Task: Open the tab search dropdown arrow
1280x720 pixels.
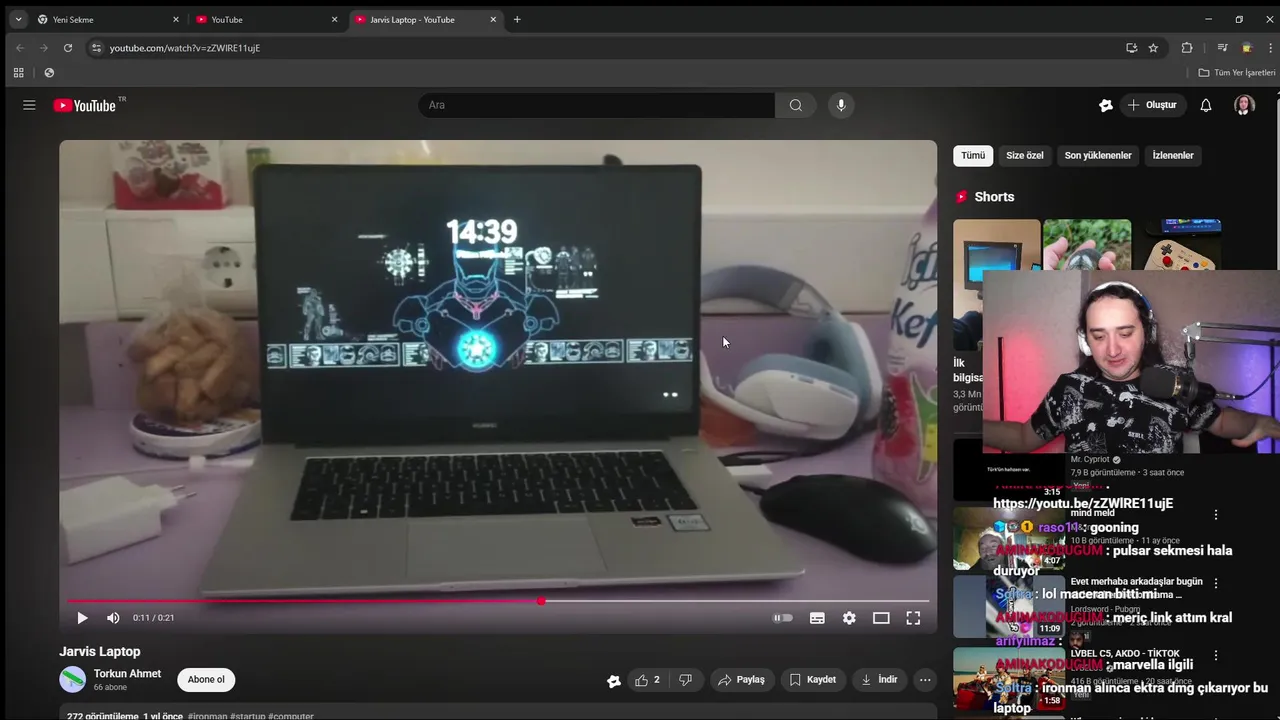Action: point(18,19)
